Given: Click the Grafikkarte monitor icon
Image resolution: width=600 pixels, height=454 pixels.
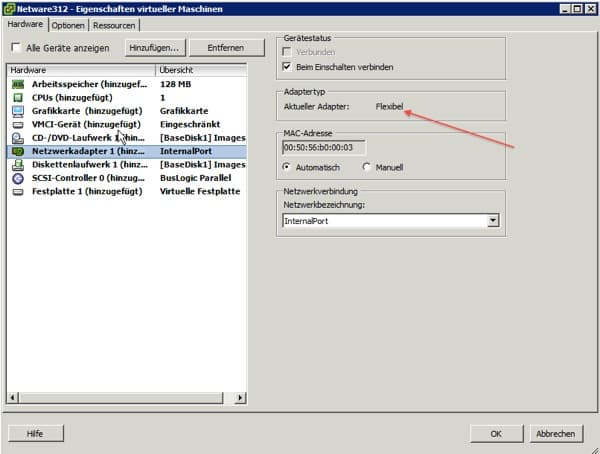Looking at the screenshot, I should (18, 111).
